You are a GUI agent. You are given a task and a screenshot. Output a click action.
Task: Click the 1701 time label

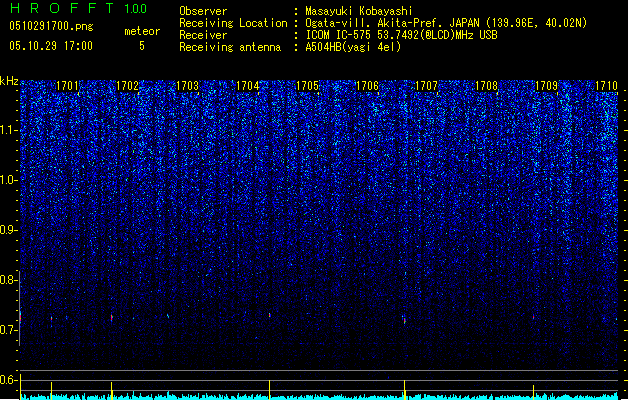tap(67, 86)
